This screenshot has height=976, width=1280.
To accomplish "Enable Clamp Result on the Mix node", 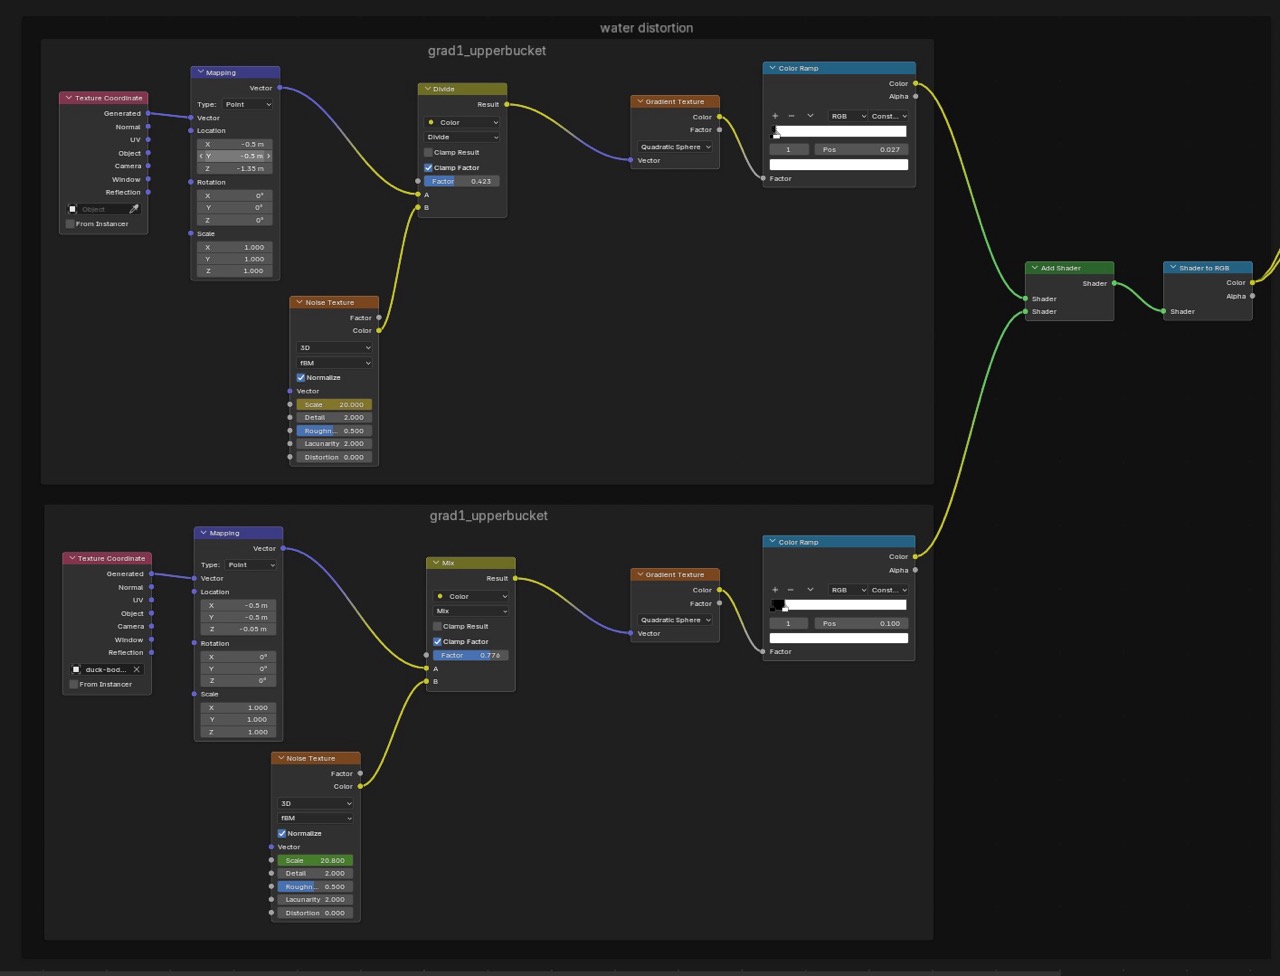I will click(x=437, y=627).
